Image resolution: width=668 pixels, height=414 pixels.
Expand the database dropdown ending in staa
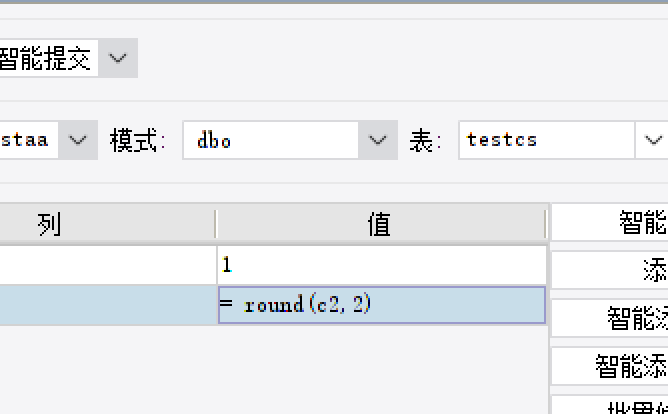coord(78,140)
